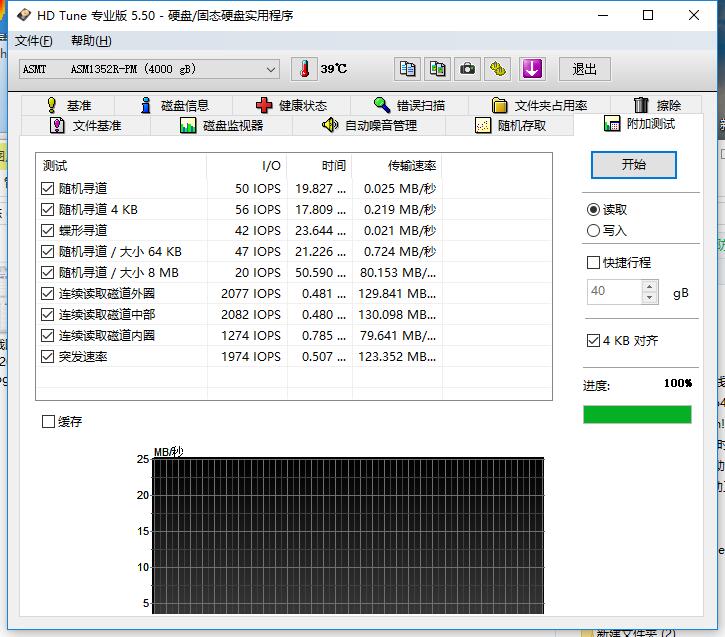Click the 50.590 time value cell
Image resolution: width=725 pixels, height=637 pixels.
(x=320, y=272)
